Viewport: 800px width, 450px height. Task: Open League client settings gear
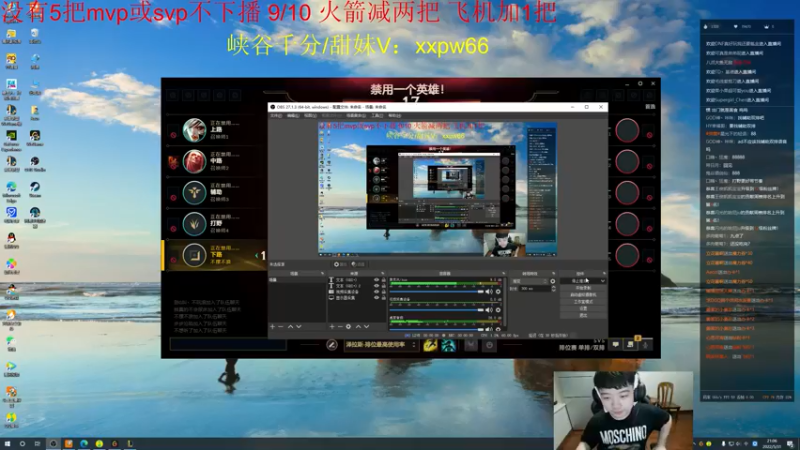(x=640, y=84)
